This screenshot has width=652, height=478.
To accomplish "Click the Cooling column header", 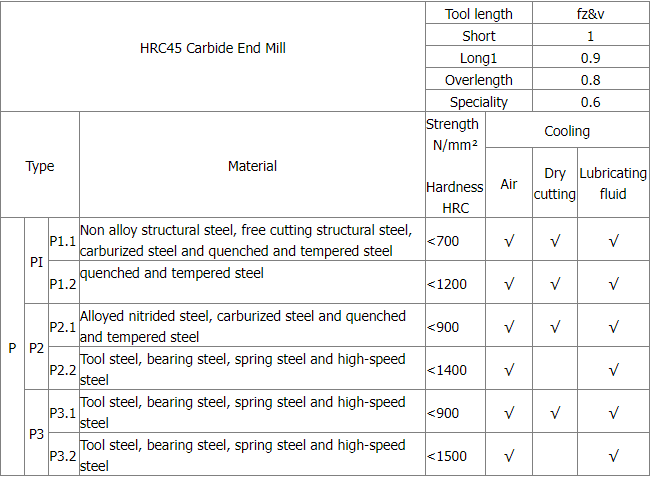I will 567,131.
